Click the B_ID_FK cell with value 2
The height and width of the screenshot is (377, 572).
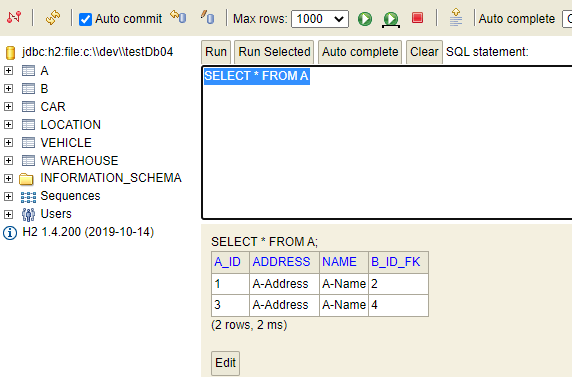pos(398,284)
